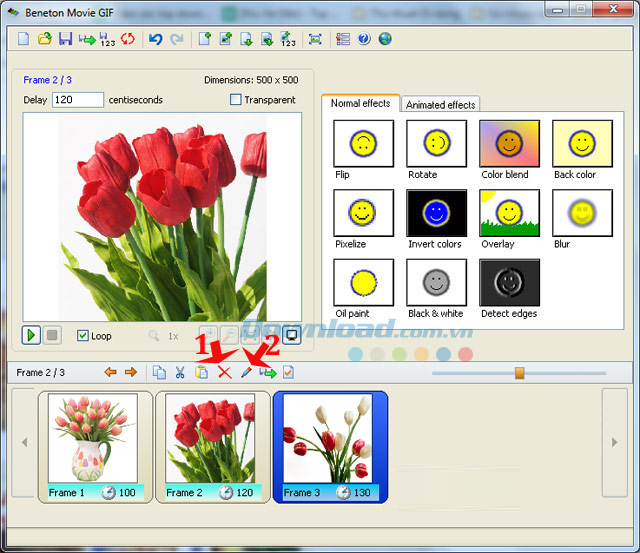Switch to the Animated effects tab
The width and height of the screenshot is (640, 553).
point(440,105)
